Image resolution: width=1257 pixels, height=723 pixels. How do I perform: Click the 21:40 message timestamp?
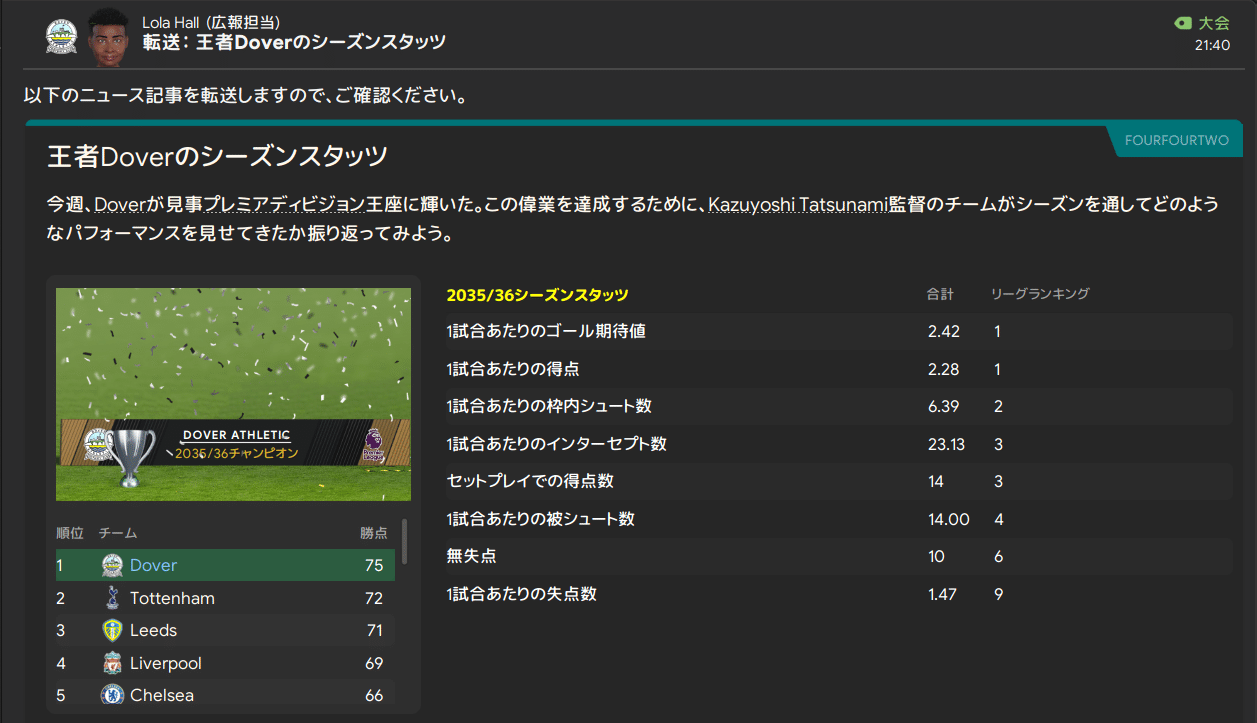click(1212, 45)
